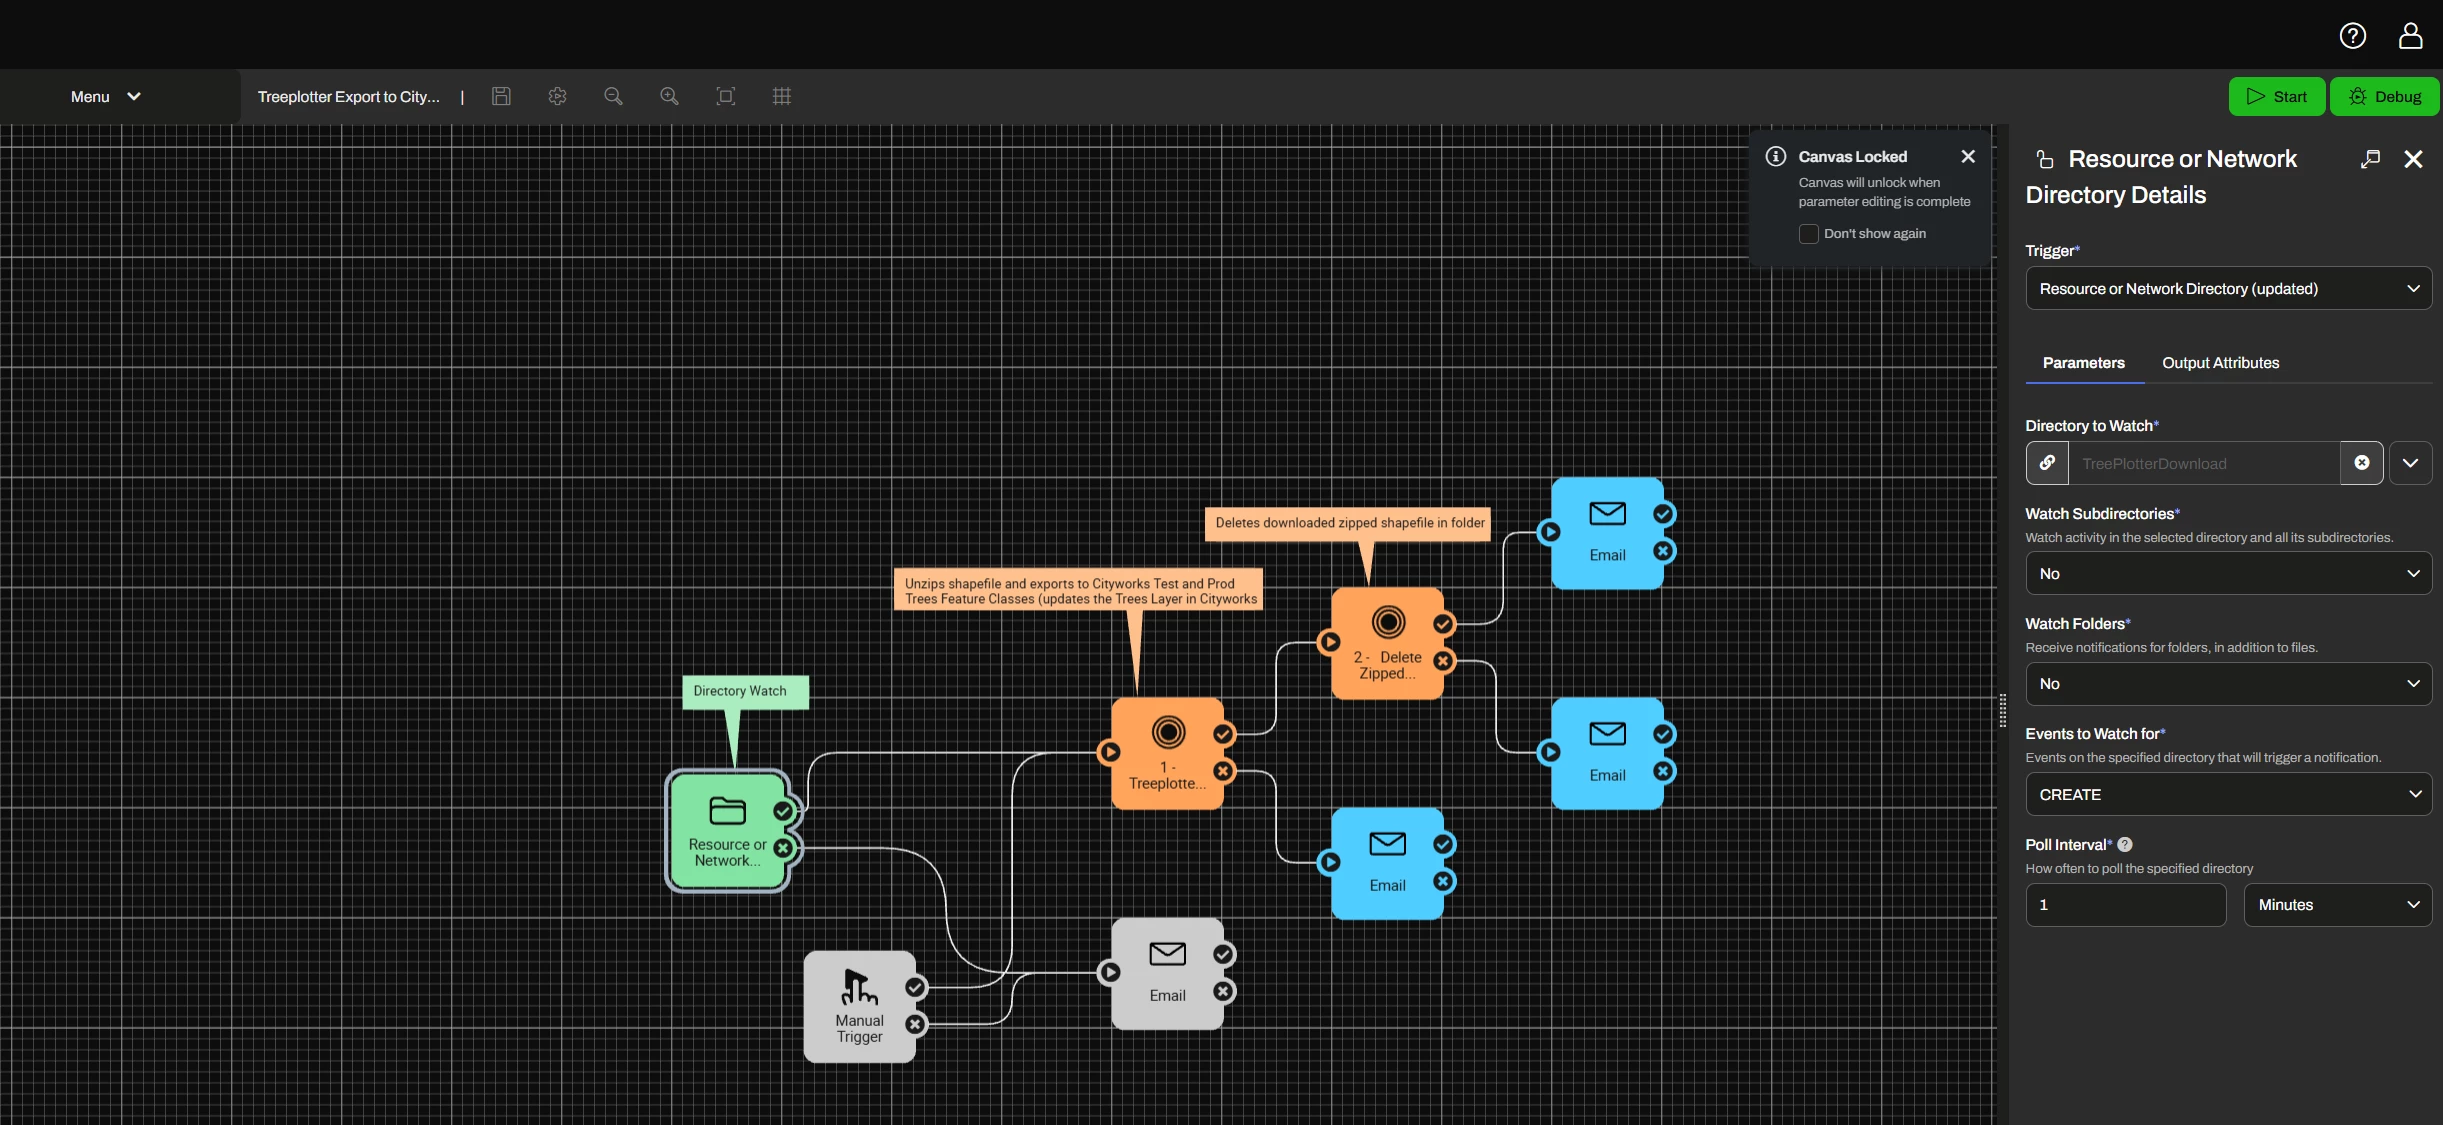Check the Don't show again box
The image size is (2443, 1125).
tap(1809, 234)
